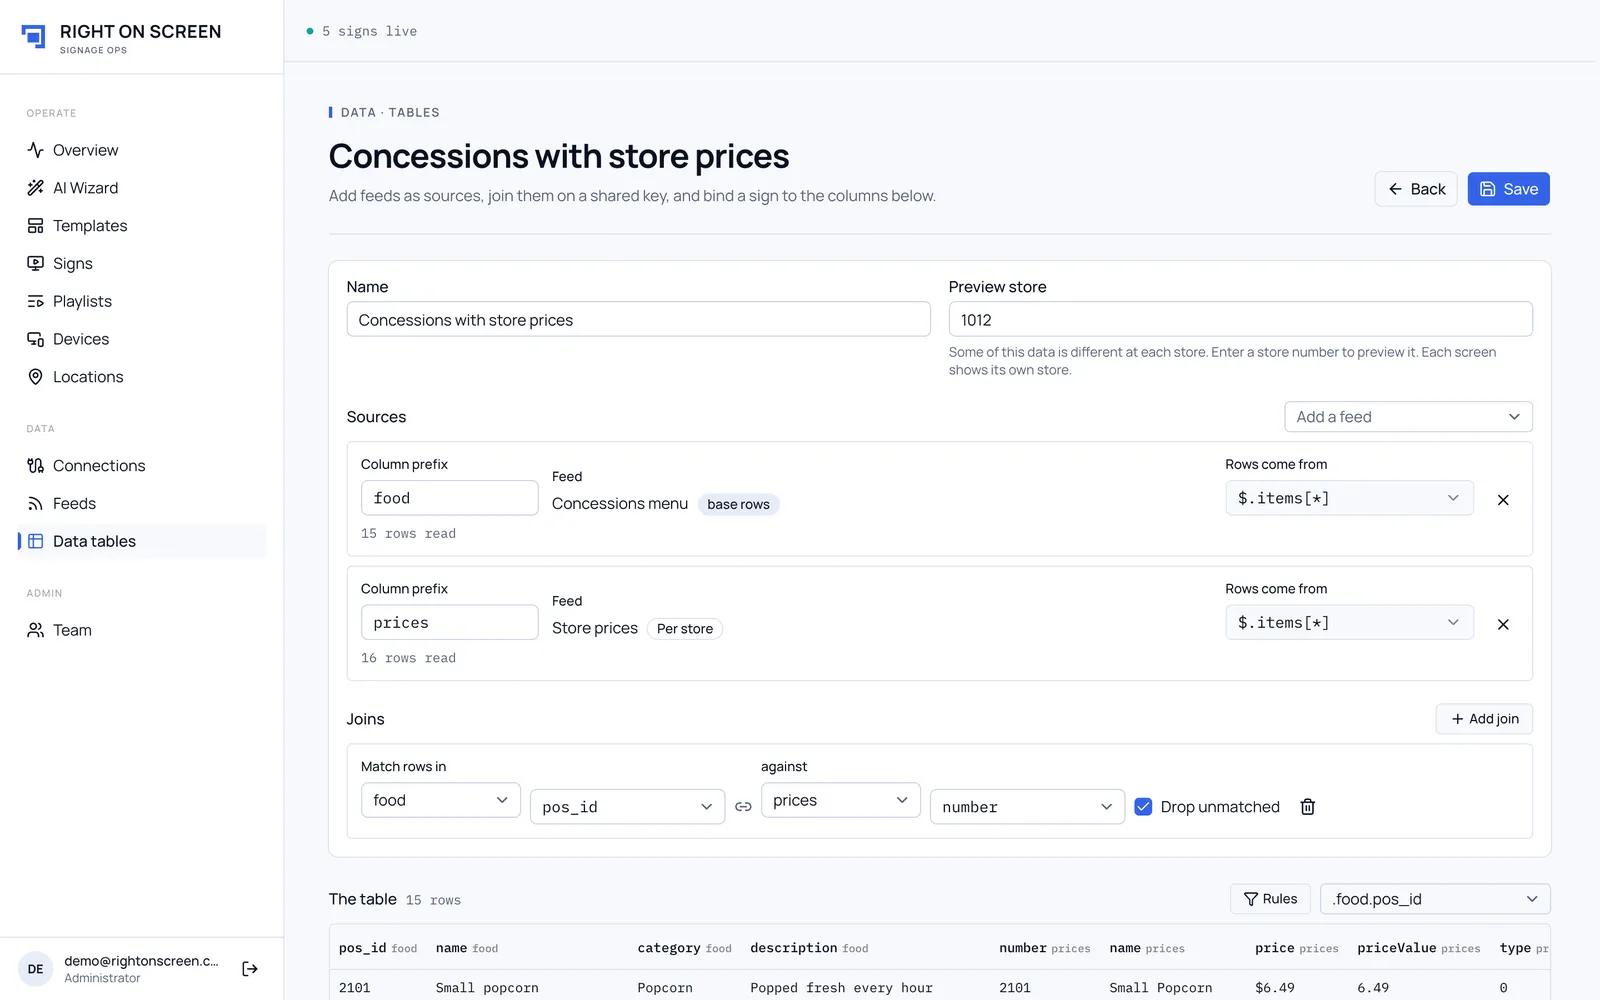The width and height of the screenshot is (1600, 1000).
Task: Click the sign-out icon beside demo account
Action: (250, 968)
